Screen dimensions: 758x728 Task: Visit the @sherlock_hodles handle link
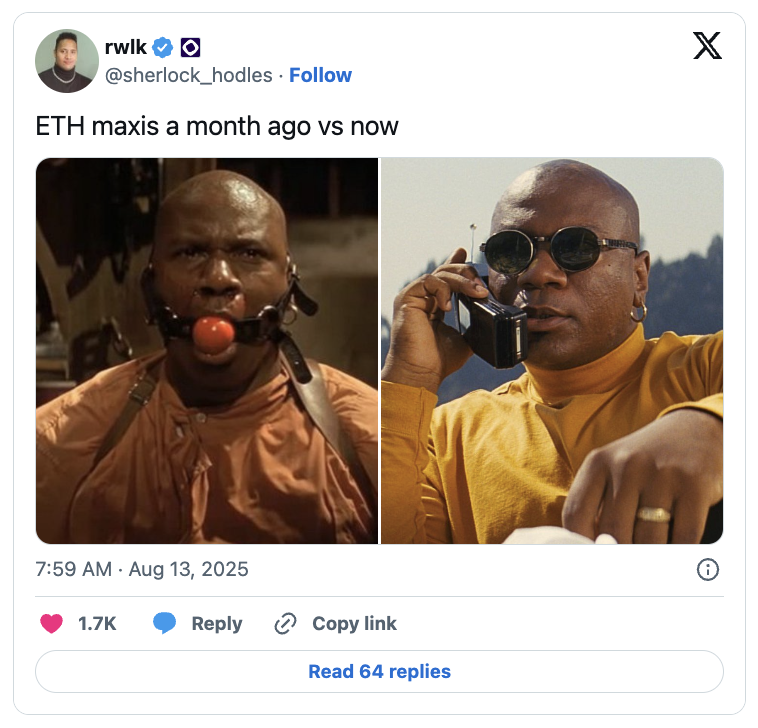click(189, 75)
